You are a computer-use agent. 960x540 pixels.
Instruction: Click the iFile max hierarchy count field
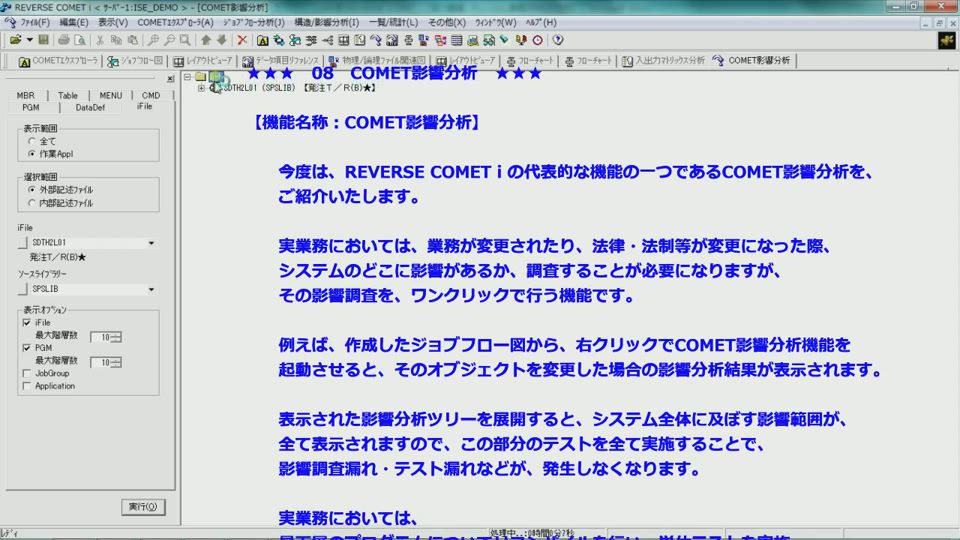coord(101,336)
